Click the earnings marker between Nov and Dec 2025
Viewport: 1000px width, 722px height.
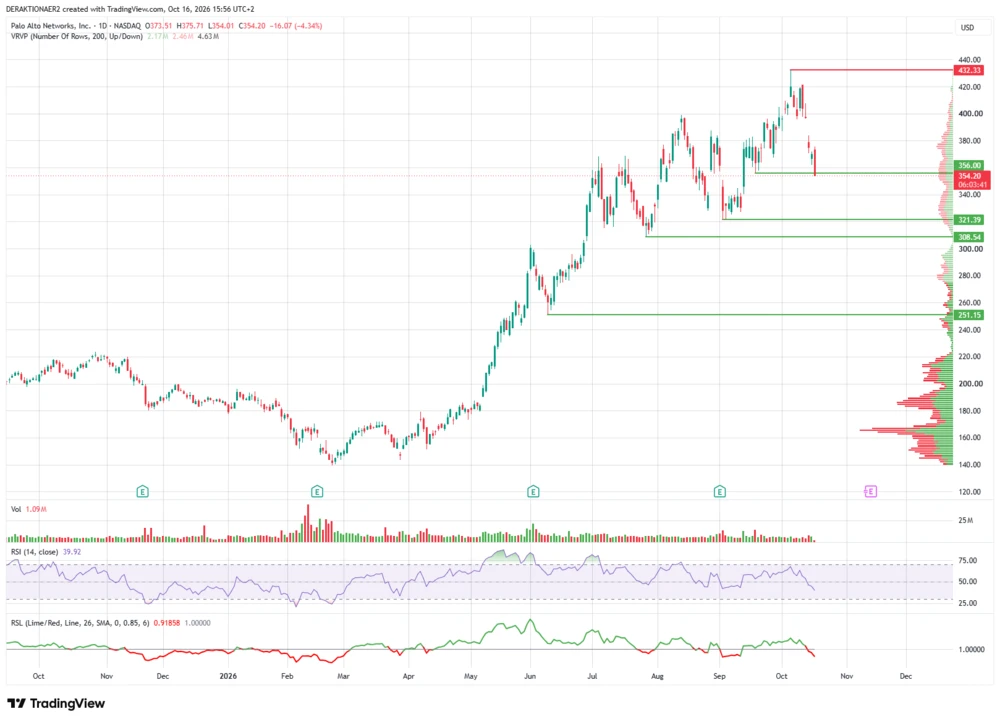pyautogui.click(x=143, y=492)
